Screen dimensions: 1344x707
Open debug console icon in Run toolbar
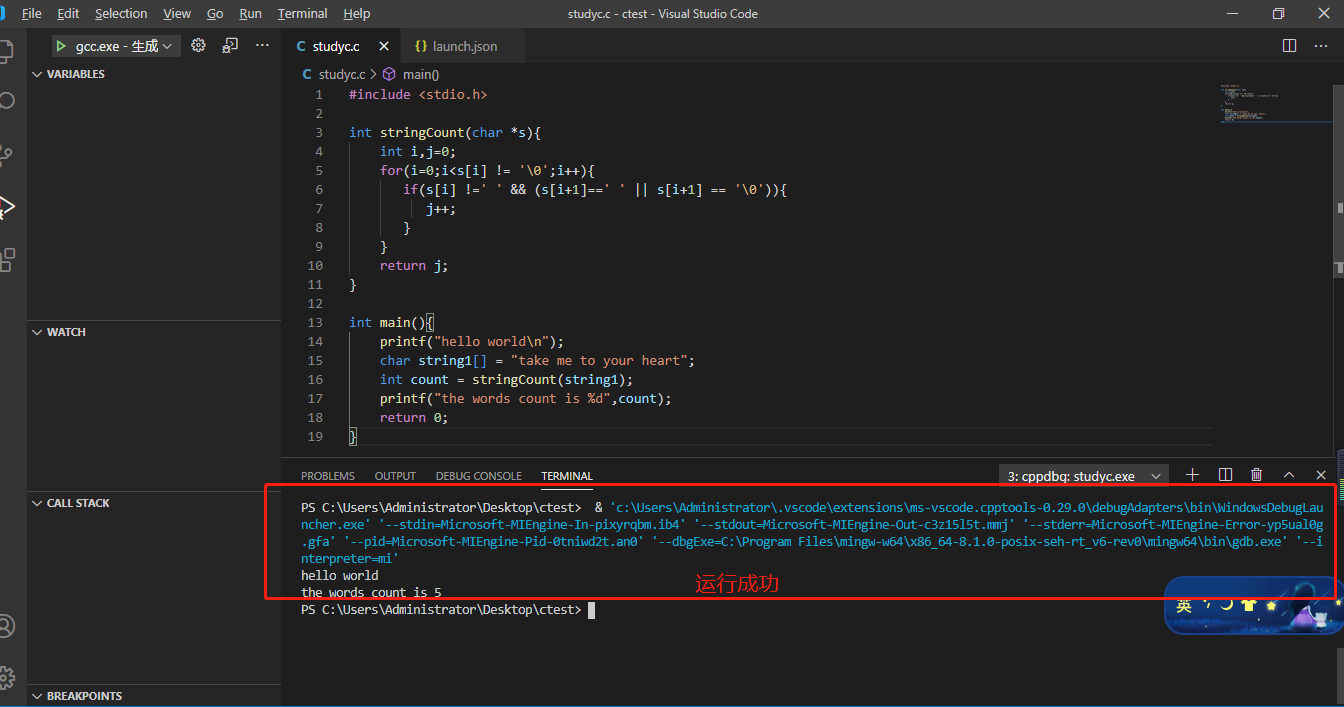(x=230, y=46)
